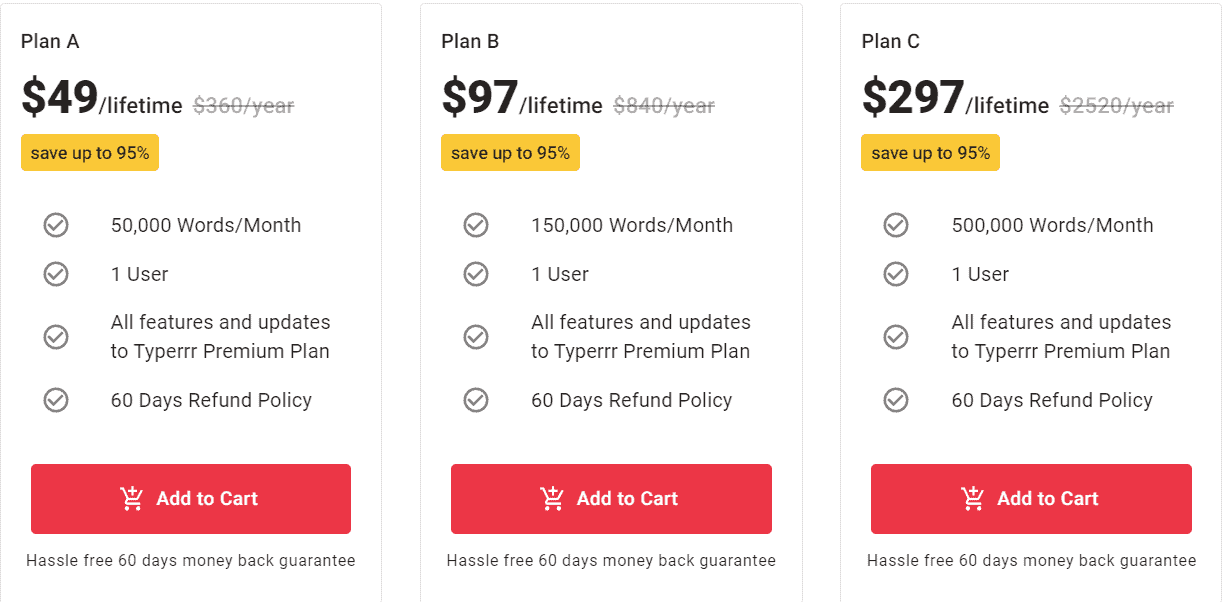Click the cart icon on Plan A button

tap(132, 498)
